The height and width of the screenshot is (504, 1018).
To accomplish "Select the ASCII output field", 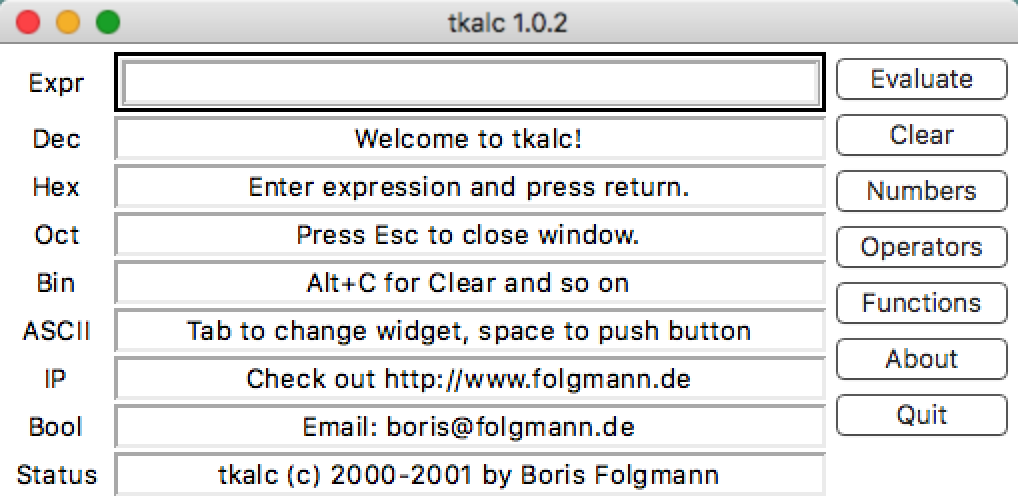I will (x=470, y=331).
